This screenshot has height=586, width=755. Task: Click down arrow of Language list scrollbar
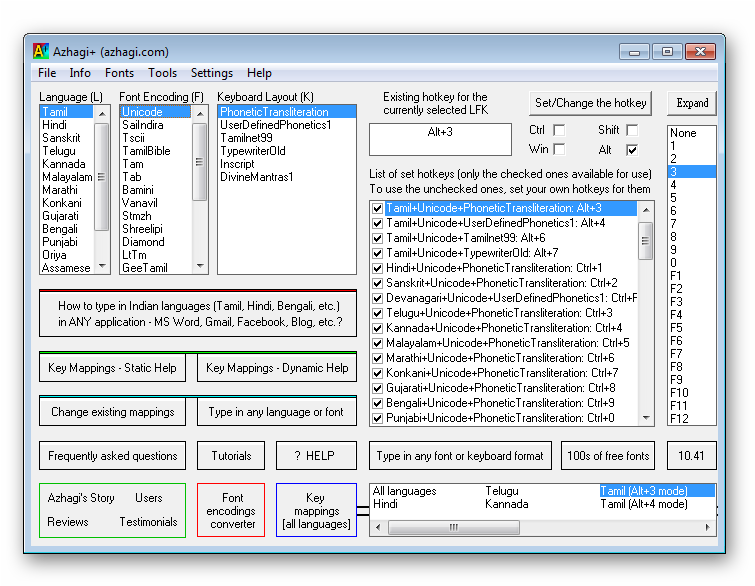coord(102,266)
